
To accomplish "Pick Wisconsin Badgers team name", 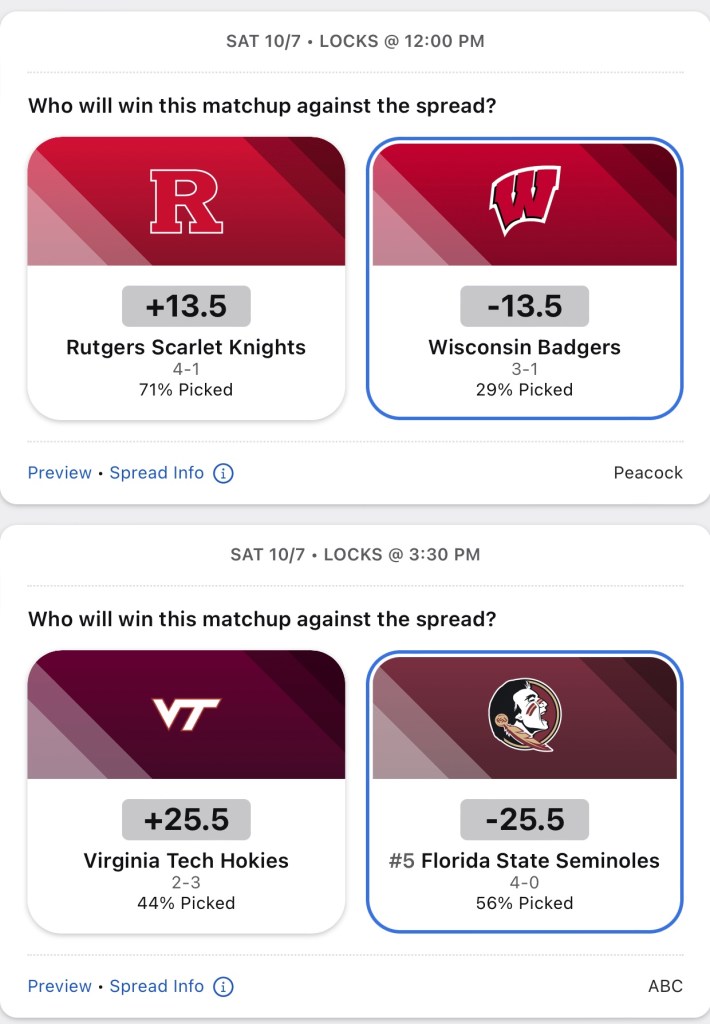I will click(524, 348).
